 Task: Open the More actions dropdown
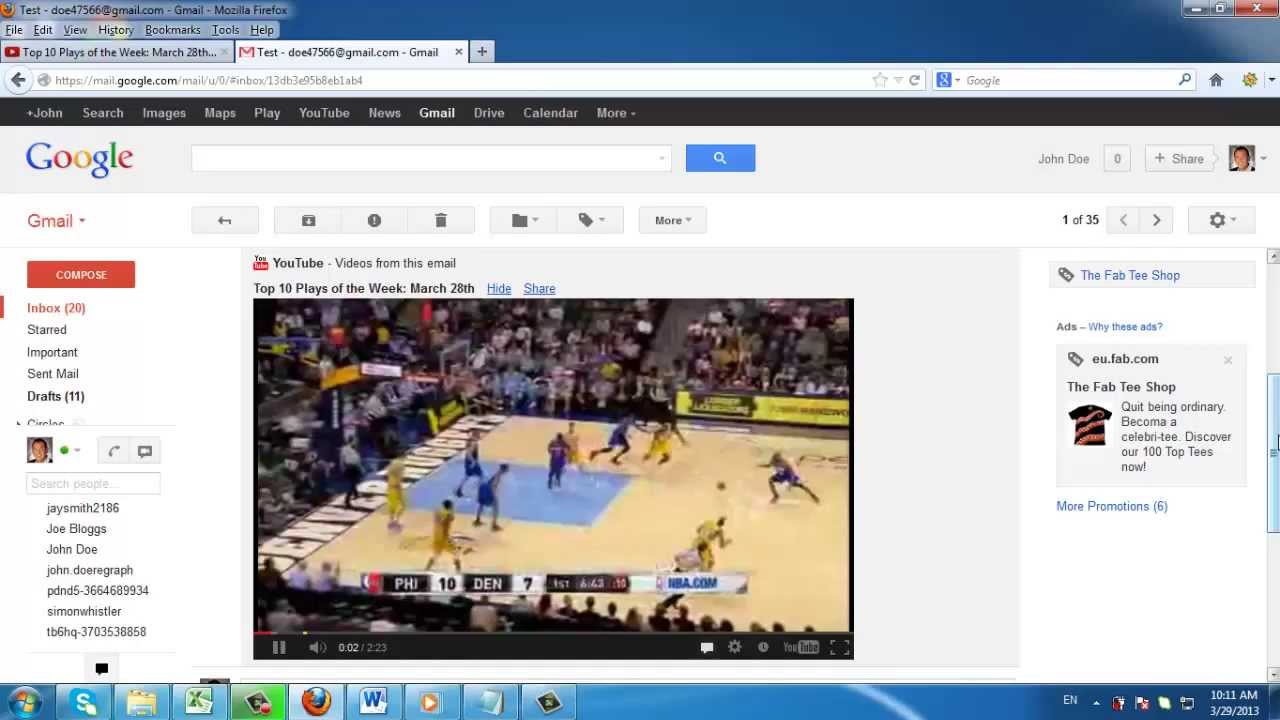point(673,220)
